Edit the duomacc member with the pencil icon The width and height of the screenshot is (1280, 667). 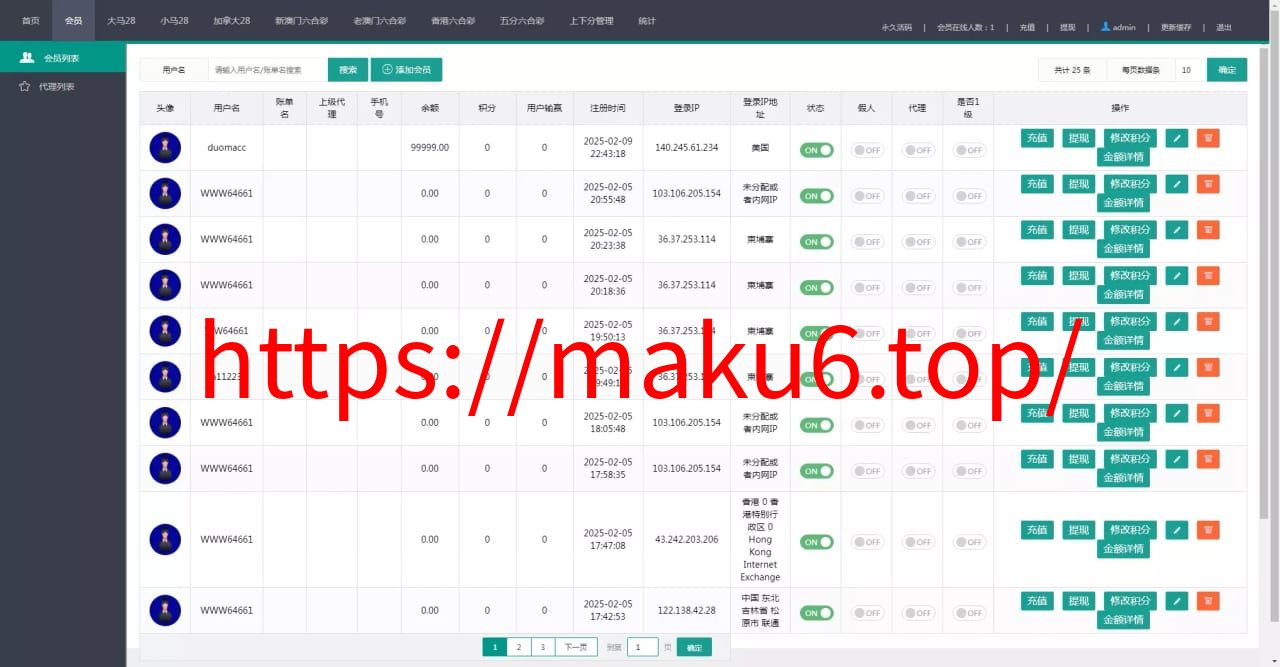point(1177,138)
